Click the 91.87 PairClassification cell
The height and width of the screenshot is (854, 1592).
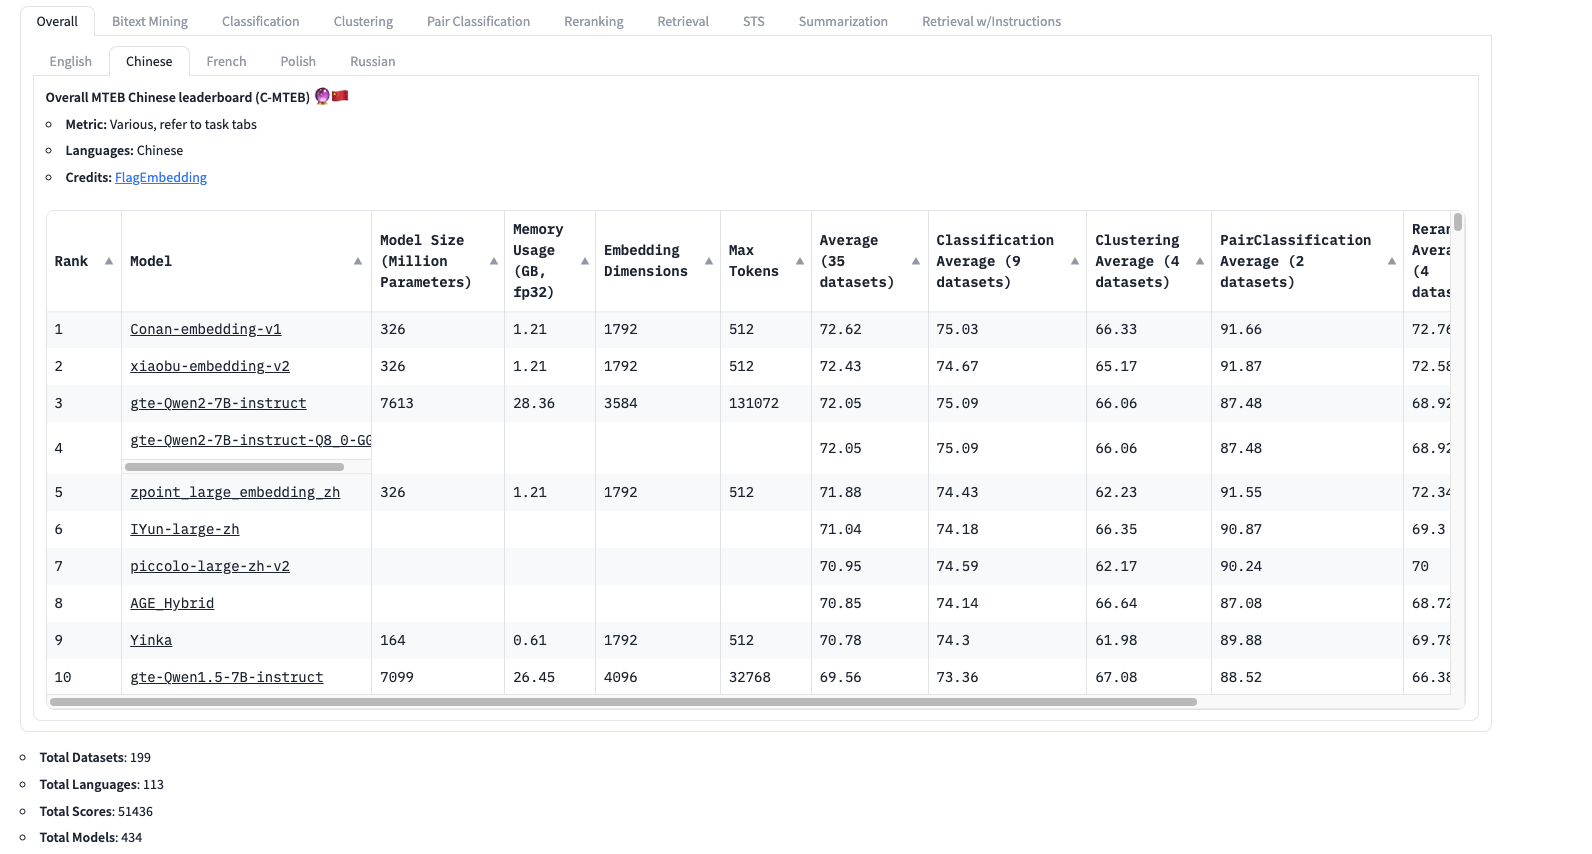coord(1306,366)
